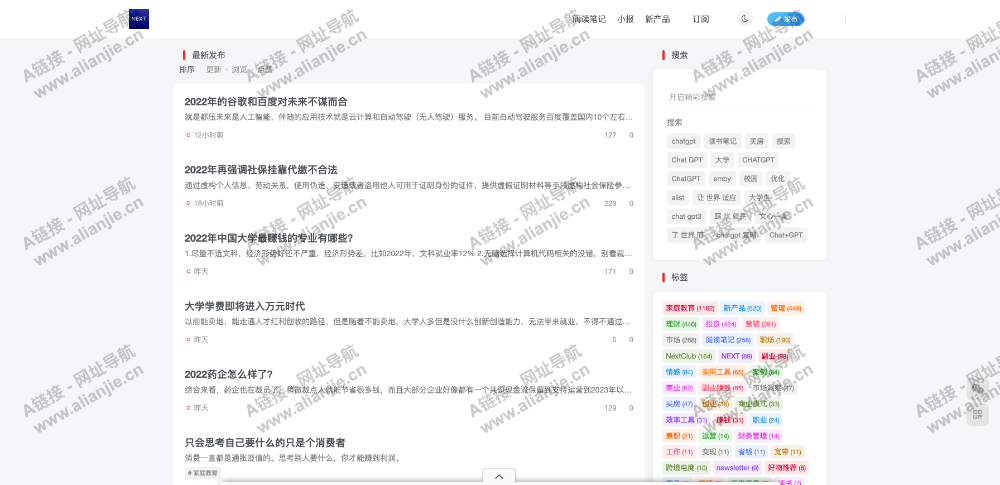Open tag 市场 (268)

[681, 340]
